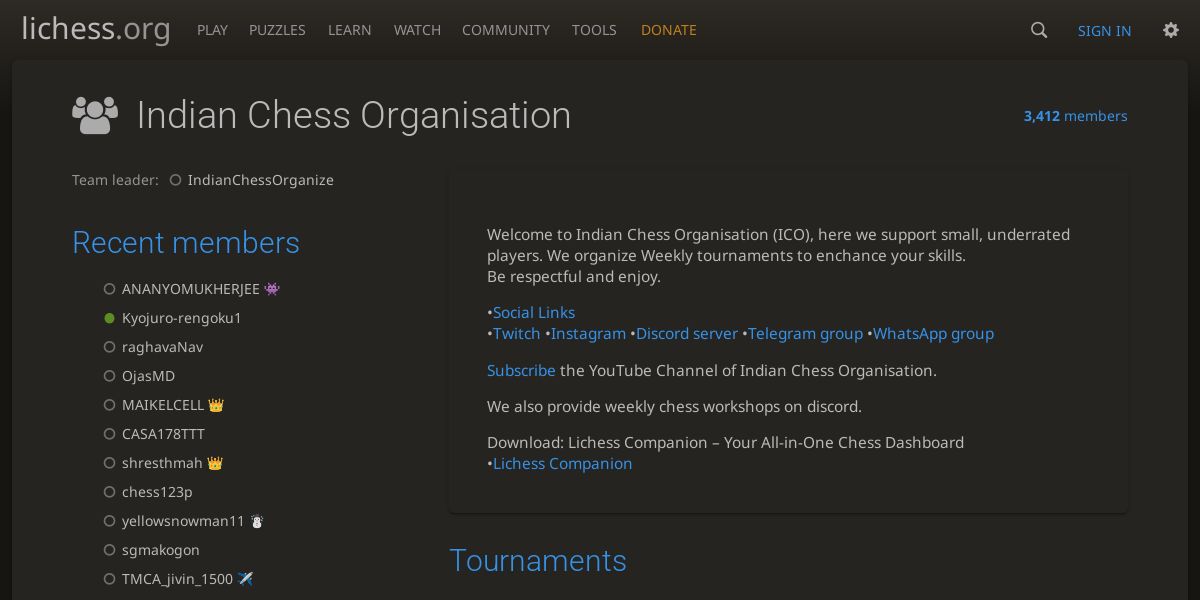The width and height of the screenshot is (1200, 600).
Task: Click SIGN IN
Action: point(1104,31)
